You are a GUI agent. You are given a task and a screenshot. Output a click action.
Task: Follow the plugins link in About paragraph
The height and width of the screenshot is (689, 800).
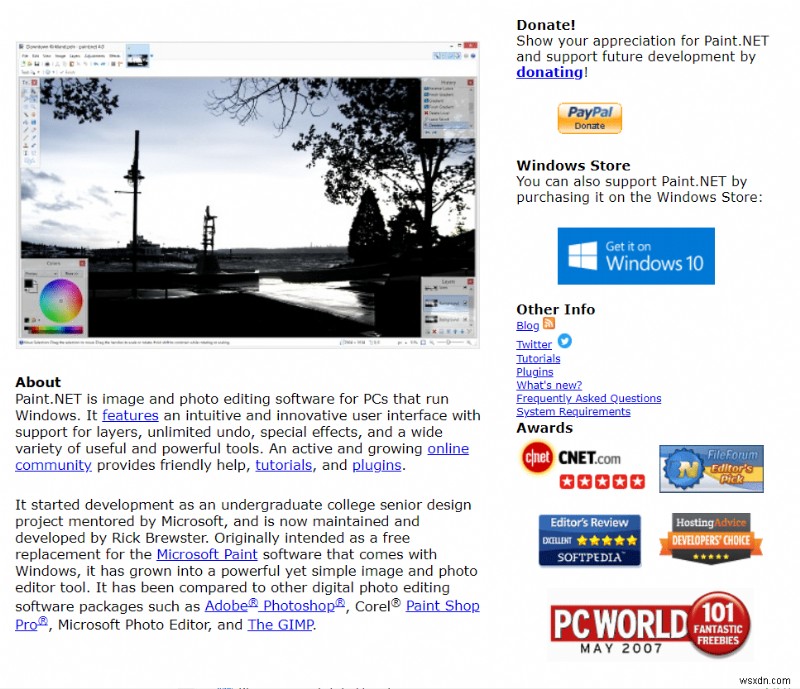(x=377, y=465)
